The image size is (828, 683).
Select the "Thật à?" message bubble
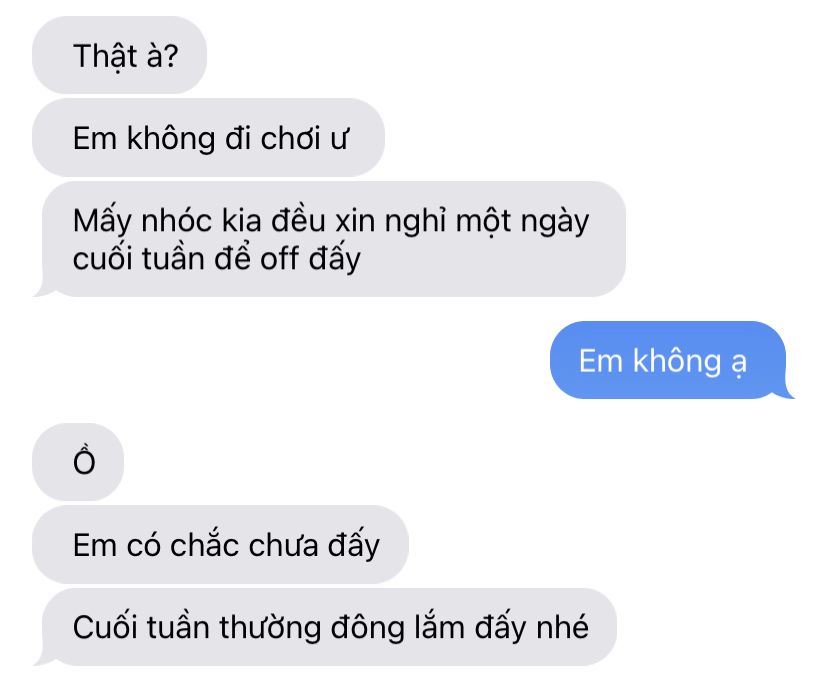click(x=119, y=55)
